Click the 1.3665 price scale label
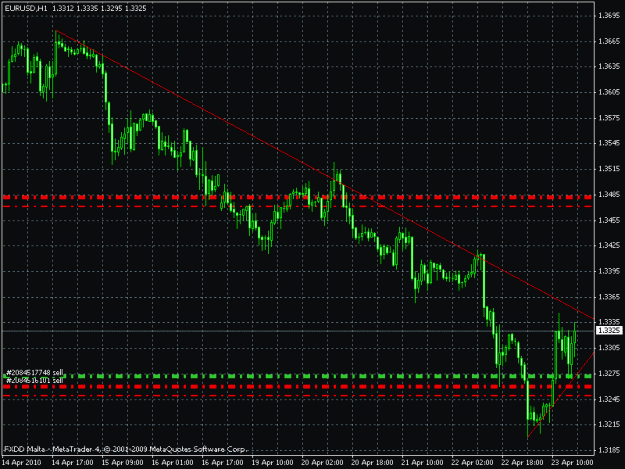 tap(609, 41)
